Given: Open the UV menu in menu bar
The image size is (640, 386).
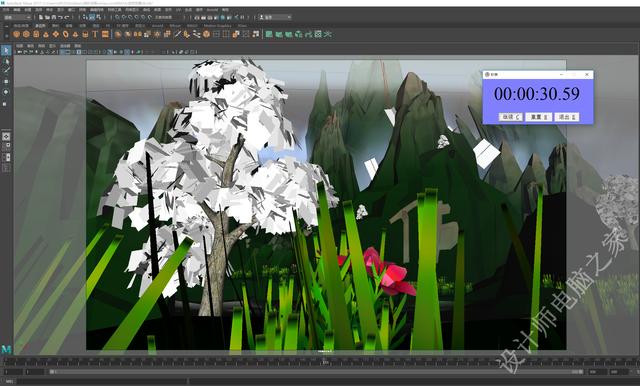Looking at the screenshot, I should tap(178, 9).
